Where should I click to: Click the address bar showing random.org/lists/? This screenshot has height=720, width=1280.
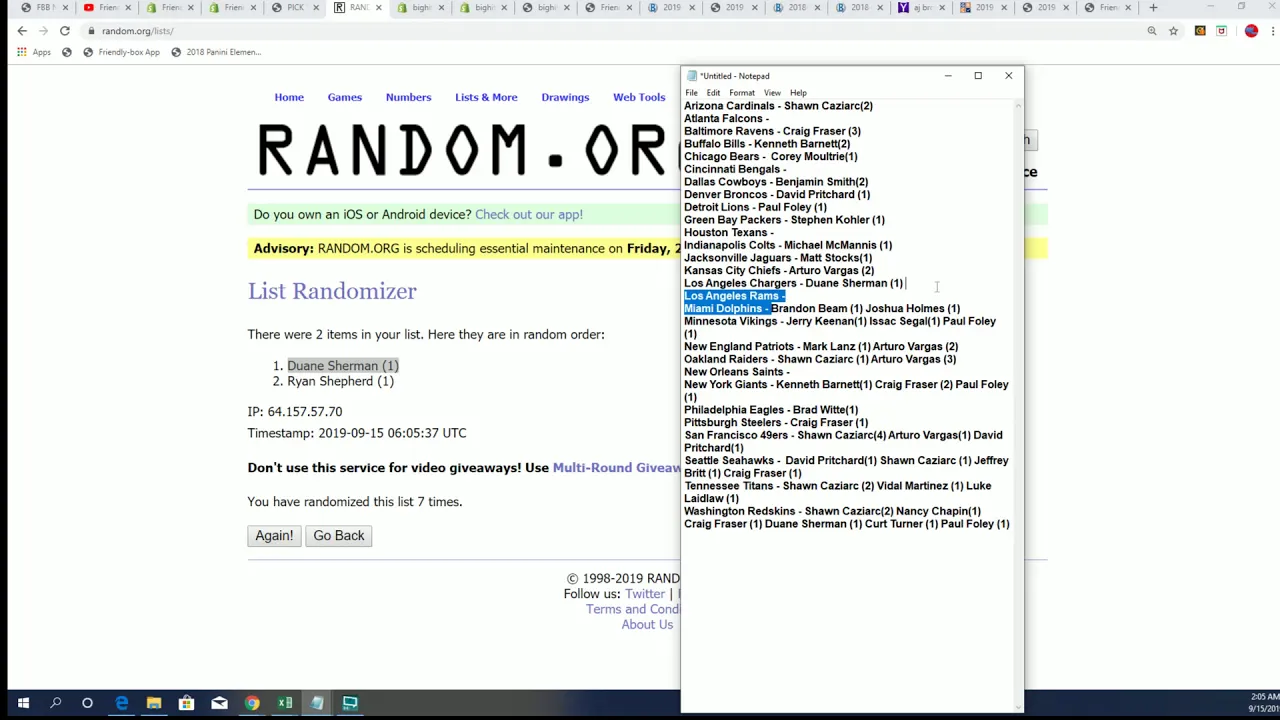600,31
